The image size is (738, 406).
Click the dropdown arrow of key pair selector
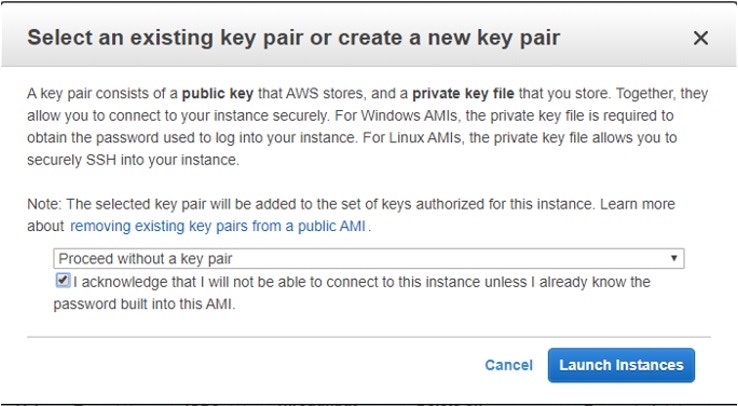674,258
